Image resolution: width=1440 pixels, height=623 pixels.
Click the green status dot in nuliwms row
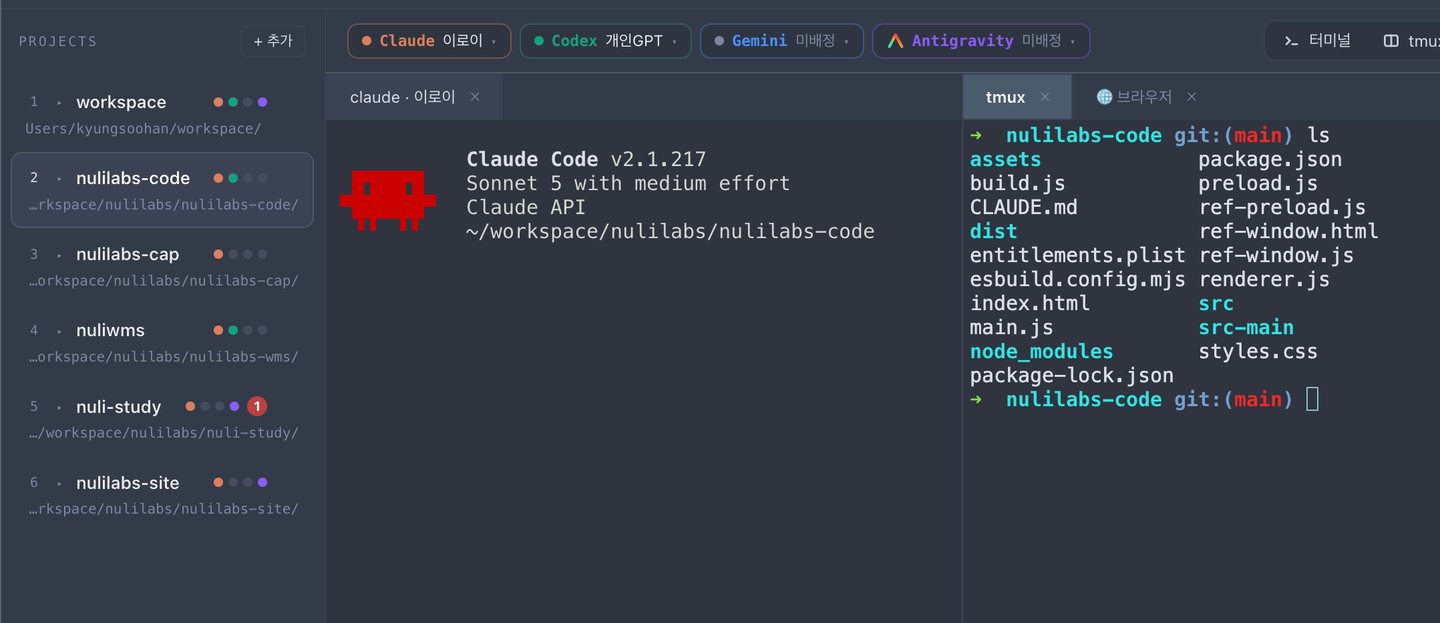tap(233, 330)
